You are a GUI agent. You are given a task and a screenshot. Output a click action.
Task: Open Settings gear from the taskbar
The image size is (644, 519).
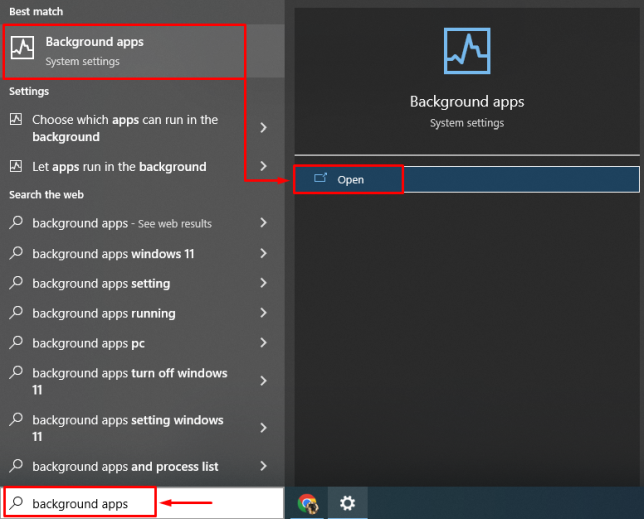[347, 503]
